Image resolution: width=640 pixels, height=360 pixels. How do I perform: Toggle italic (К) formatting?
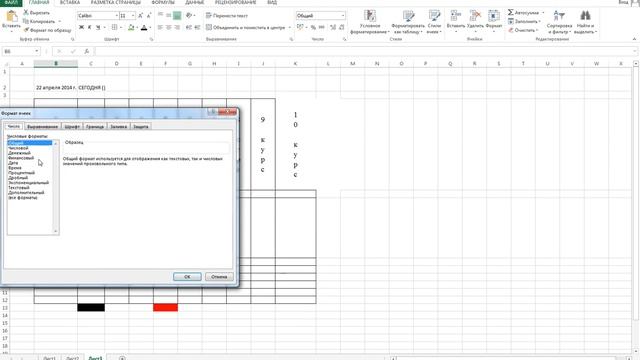pyautogui.click(x=89, y=27)
